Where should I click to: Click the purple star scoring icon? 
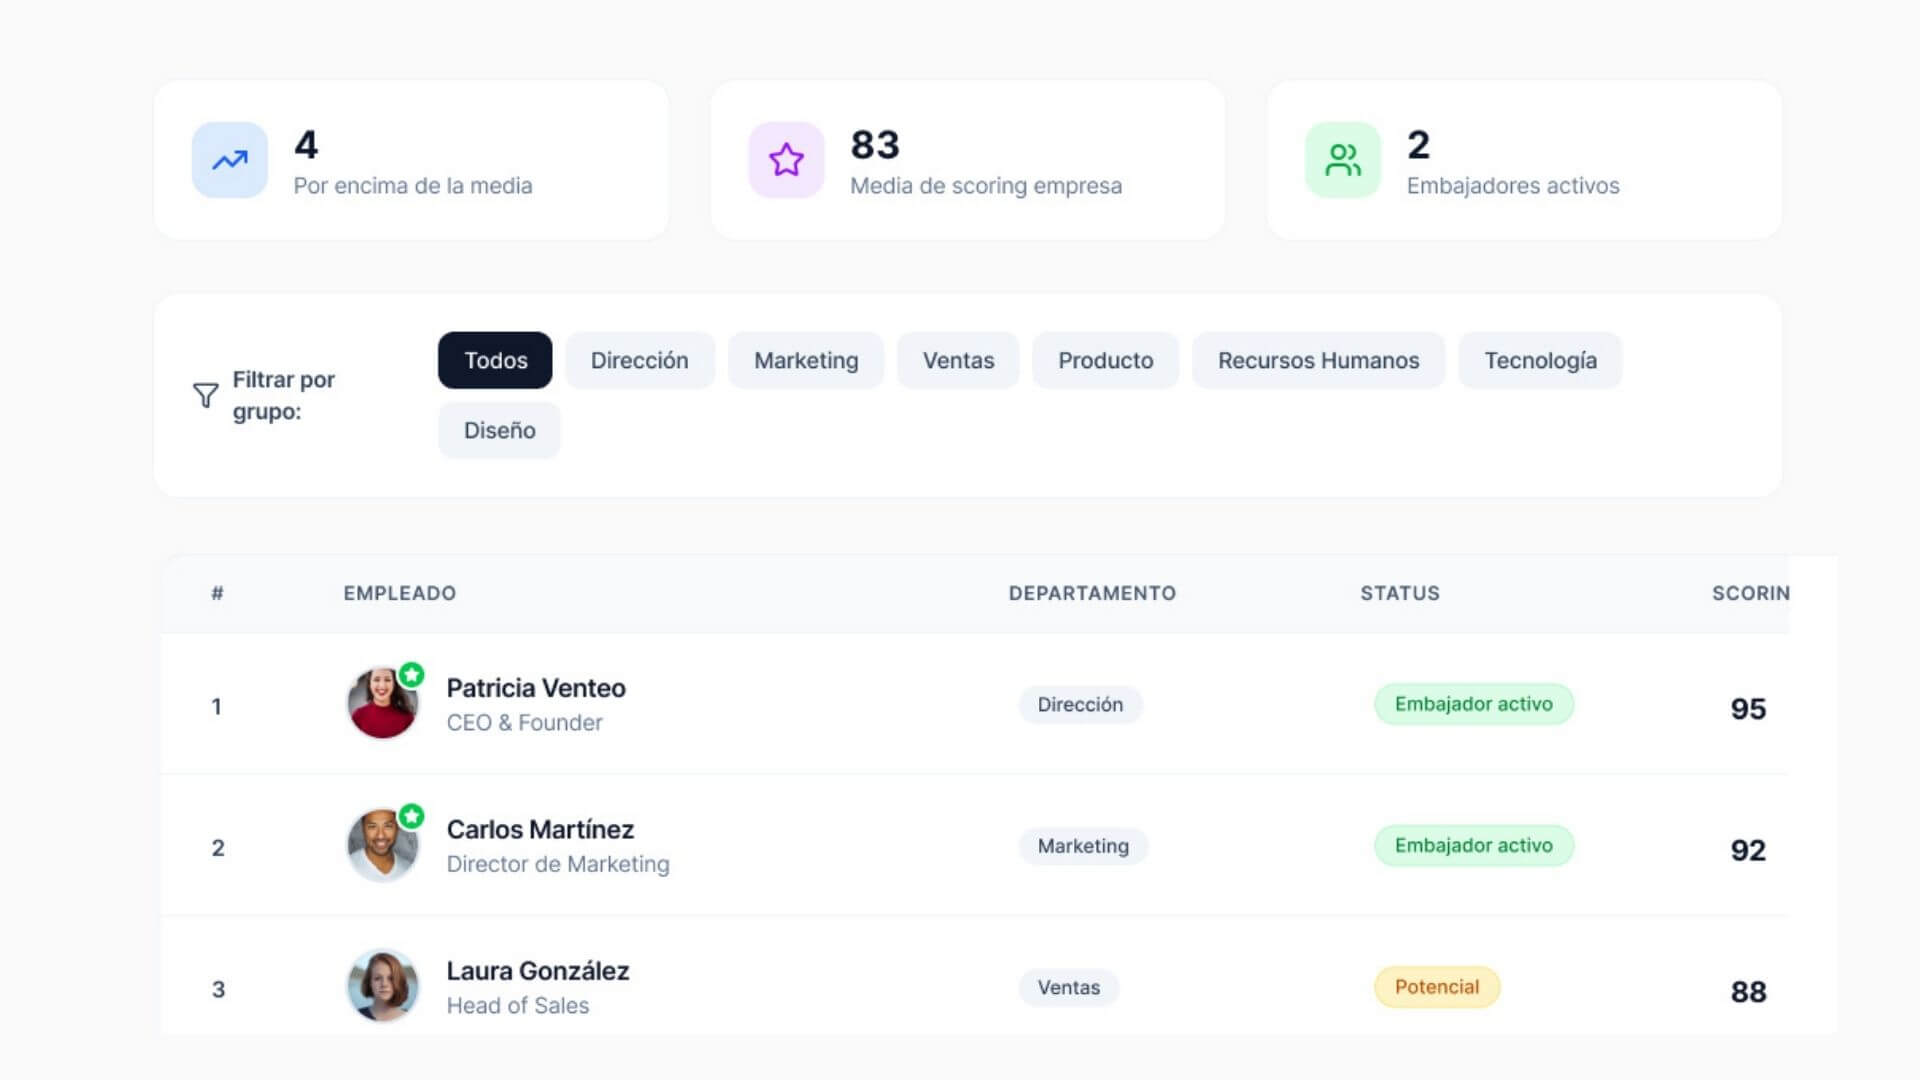tap(786, 160)
